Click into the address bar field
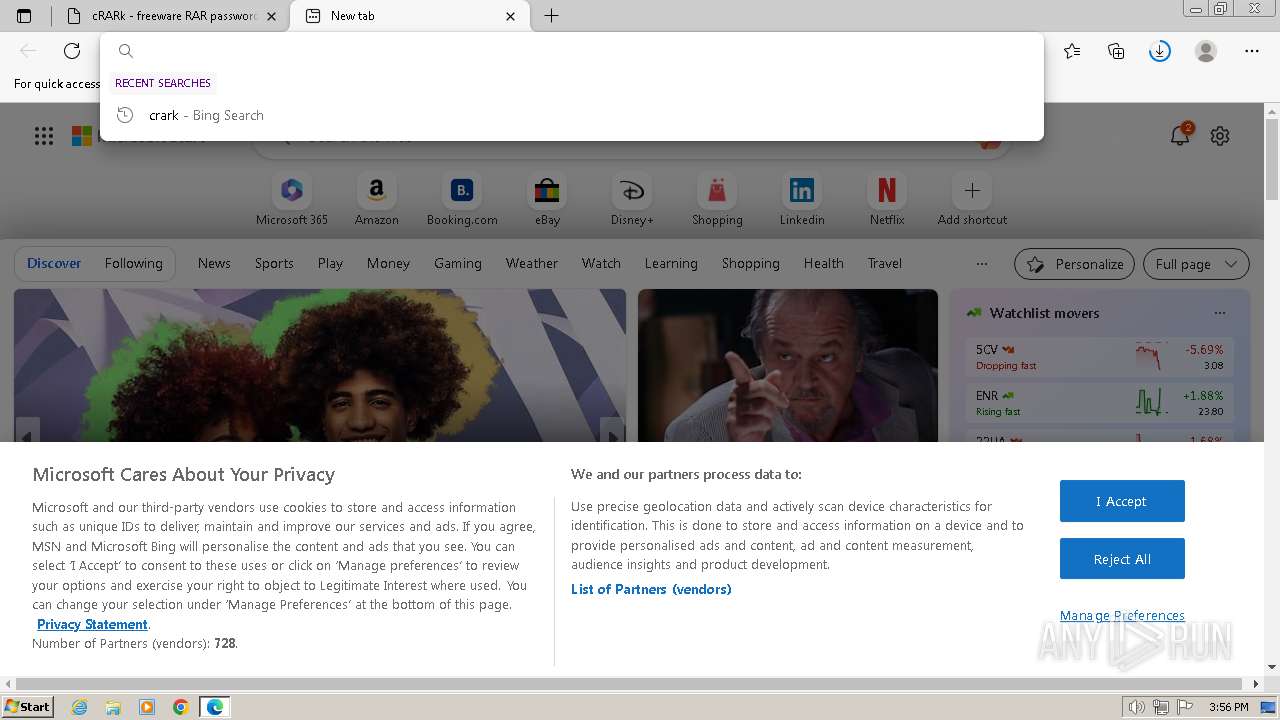The height and width of the screenshot is (720, 1280). (572, 51)
